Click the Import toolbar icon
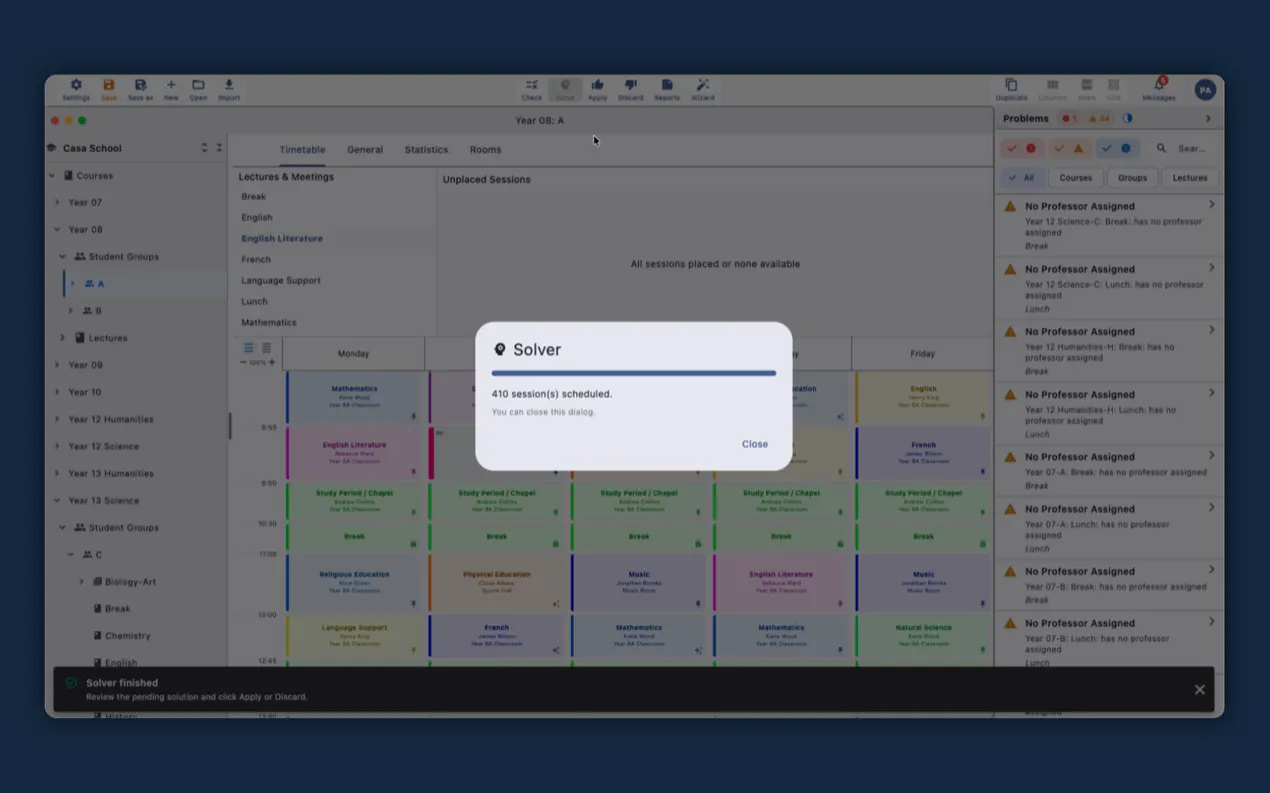The height and width of the screenshot is (793, 1270). point(229,90)
